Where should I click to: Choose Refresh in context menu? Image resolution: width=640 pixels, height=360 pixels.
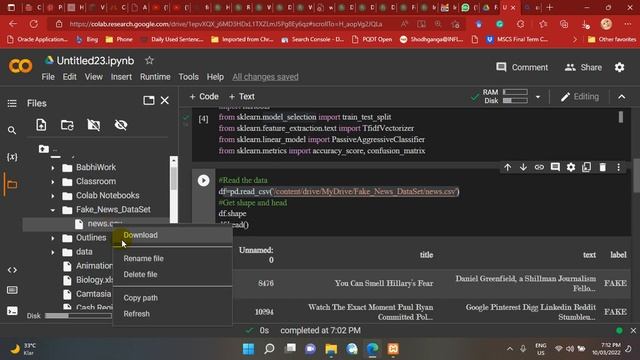pos(172,314)
